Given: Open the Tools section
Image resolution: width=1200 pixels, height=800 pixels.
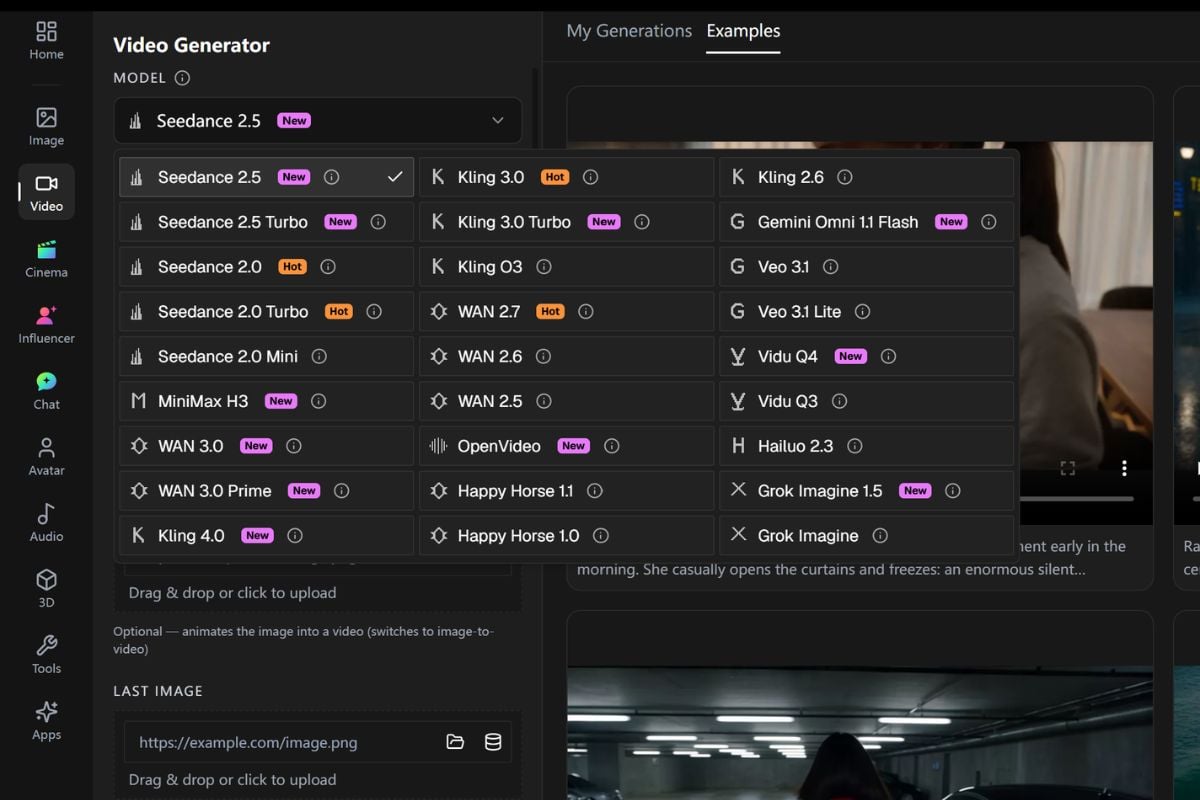Looking at the screenshot, I should coord(46,655).
